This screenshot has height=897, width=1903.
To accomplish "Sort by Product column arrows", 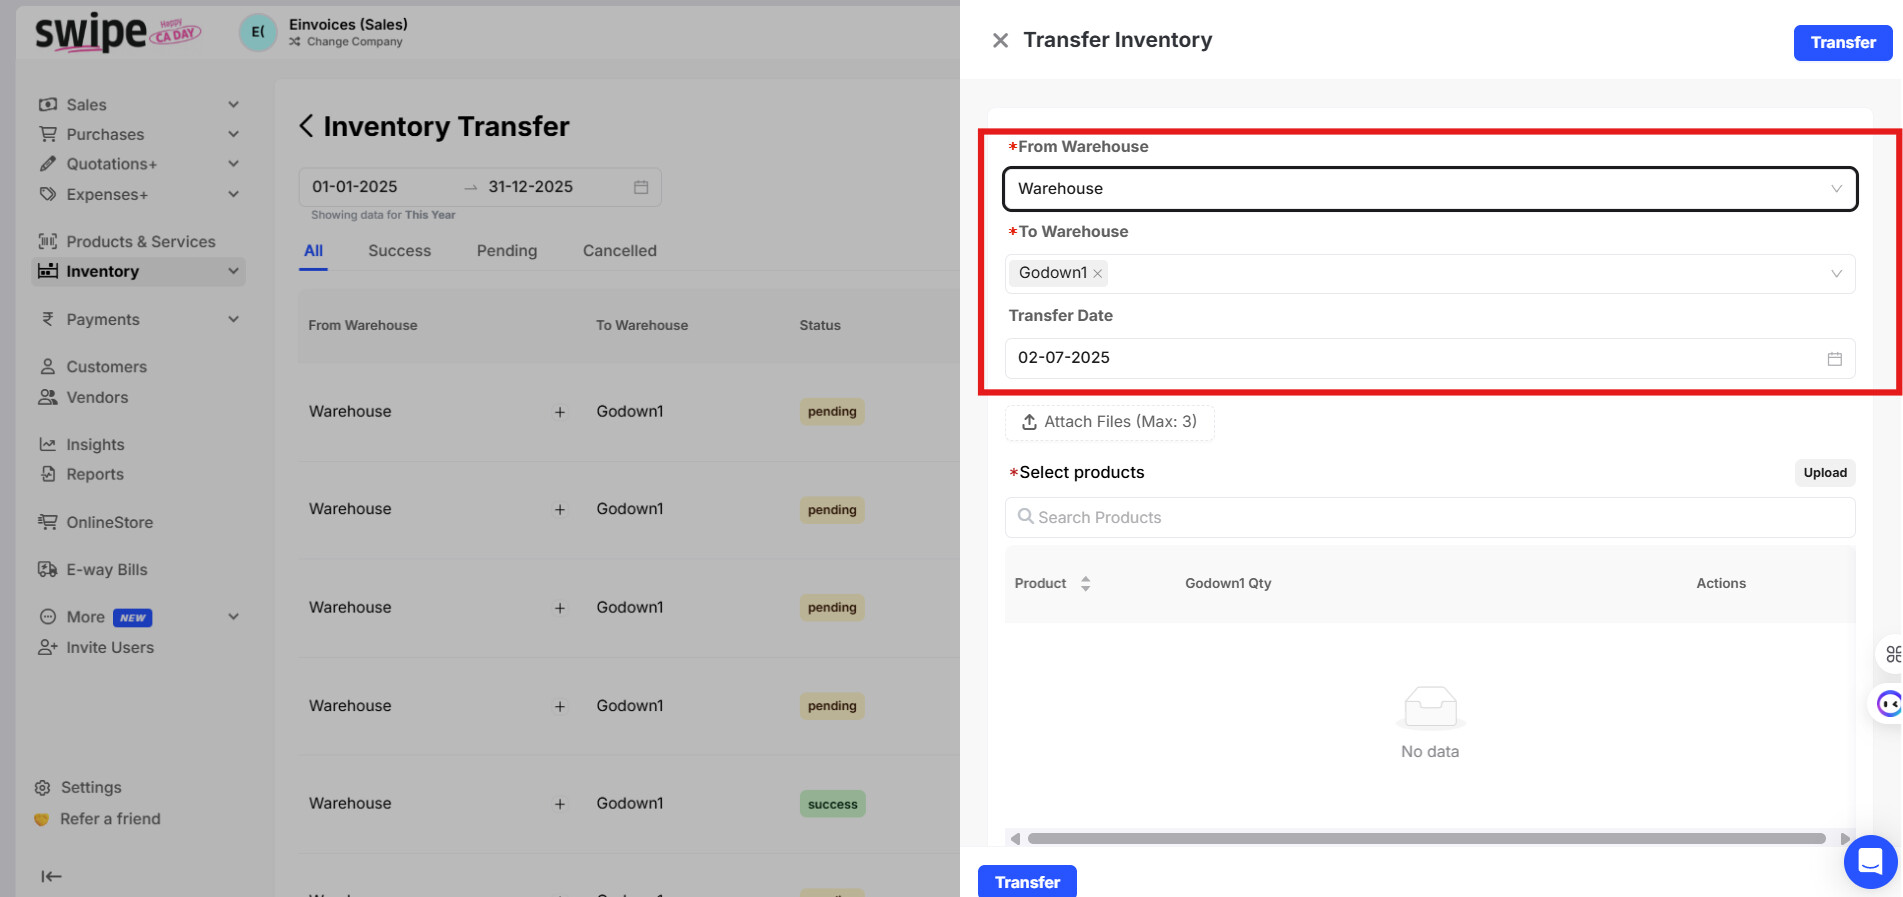I will coord(1085,584).
